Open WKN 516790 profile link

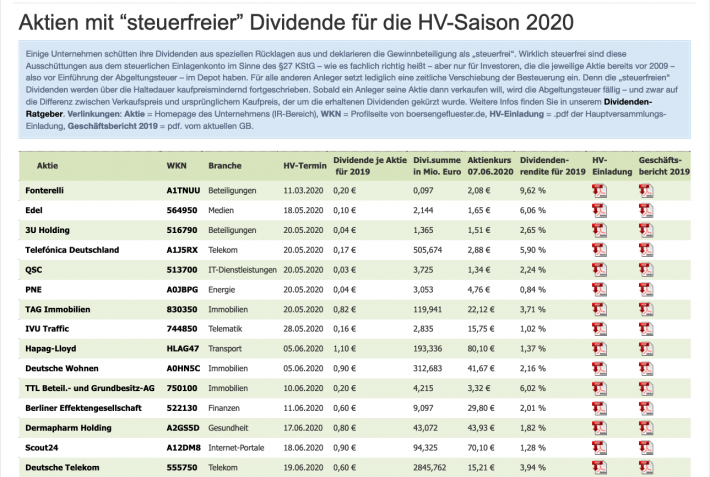(182, 230)
